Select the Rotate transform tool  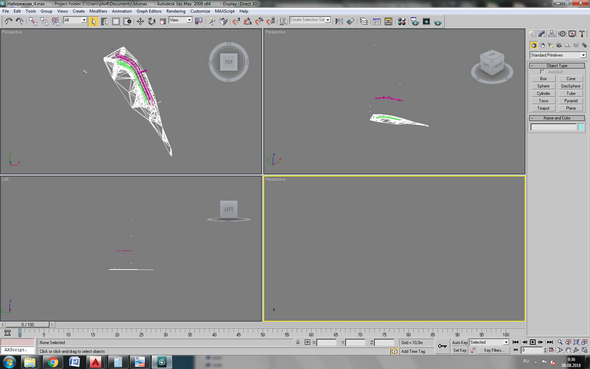(152, 21)
